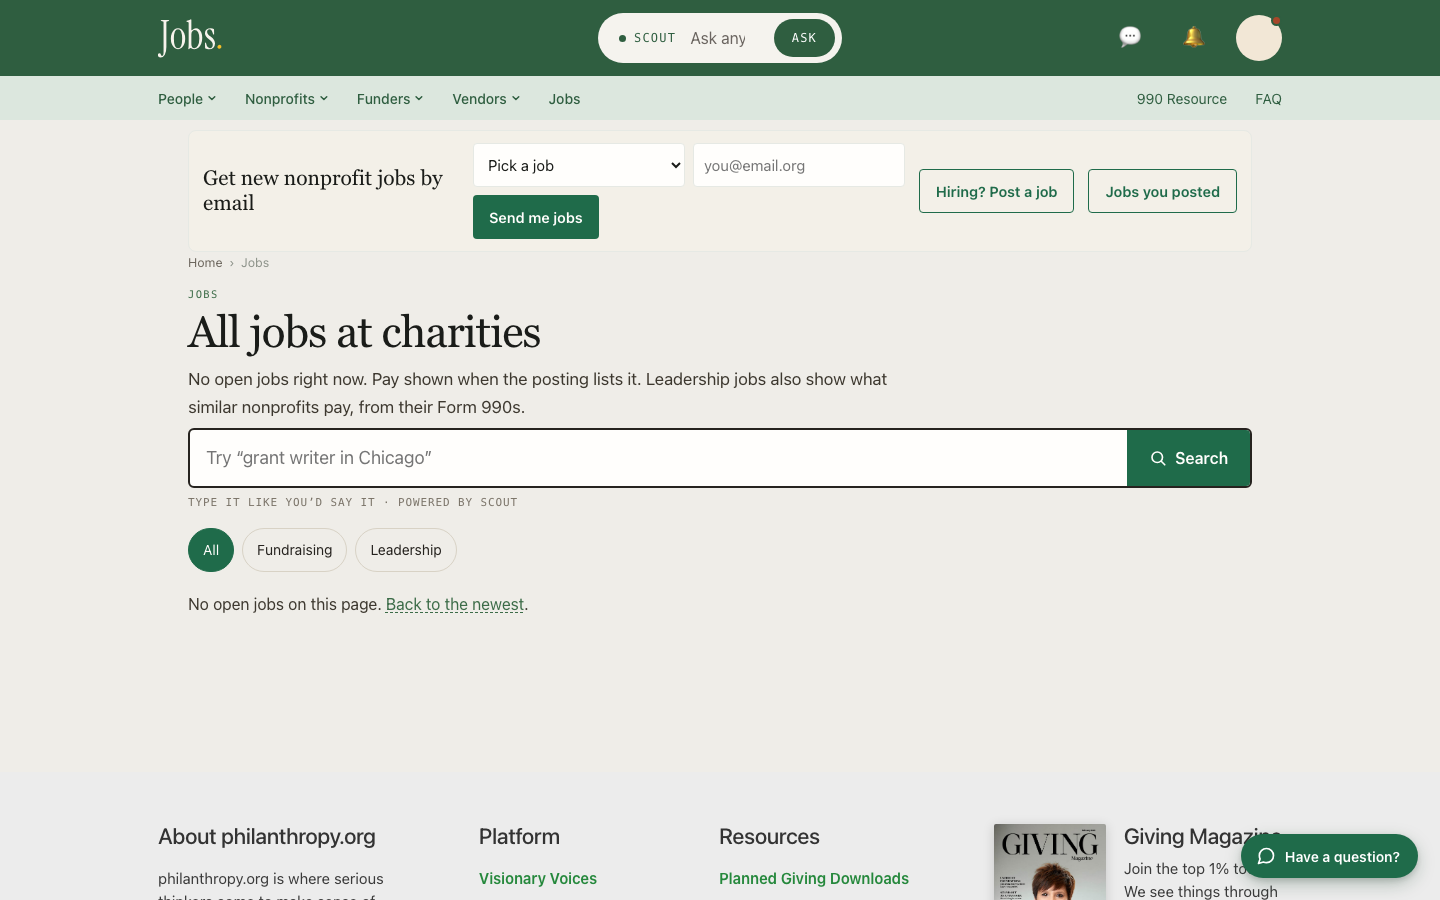The height and width of the screenshot is (900, 1440).
Task: Expand the People menu
Action: click(x=187, y=99)
